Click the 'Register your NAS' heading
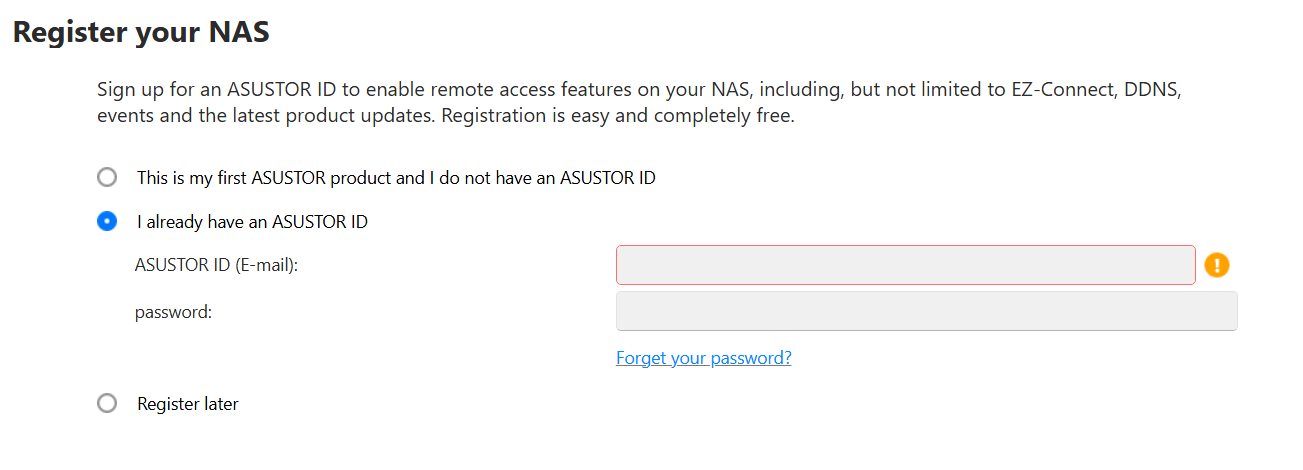This screenshot has width=1303, height=470. tap(141, 32)
